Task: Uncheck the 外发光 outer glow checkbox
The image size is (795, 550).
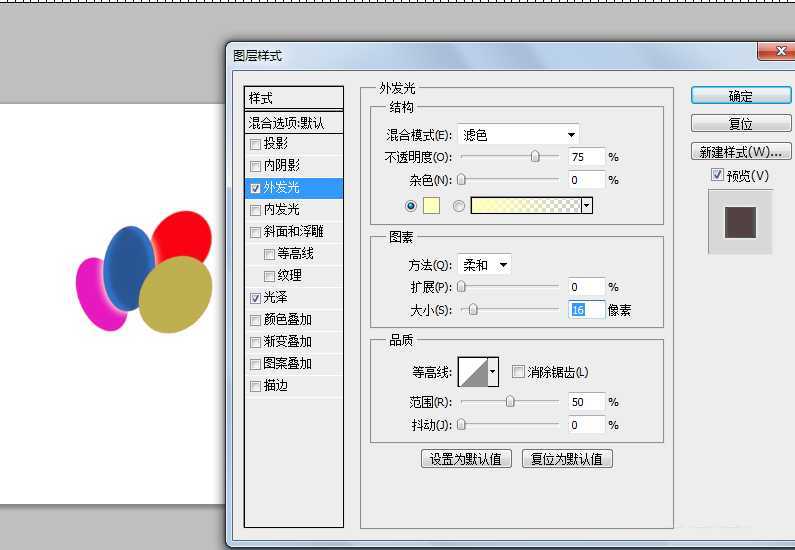Action: (256, 189)
